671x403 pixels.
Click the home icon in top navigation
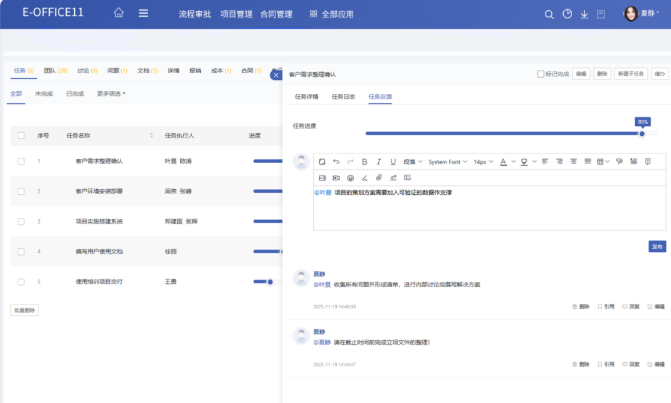(120, 14)
